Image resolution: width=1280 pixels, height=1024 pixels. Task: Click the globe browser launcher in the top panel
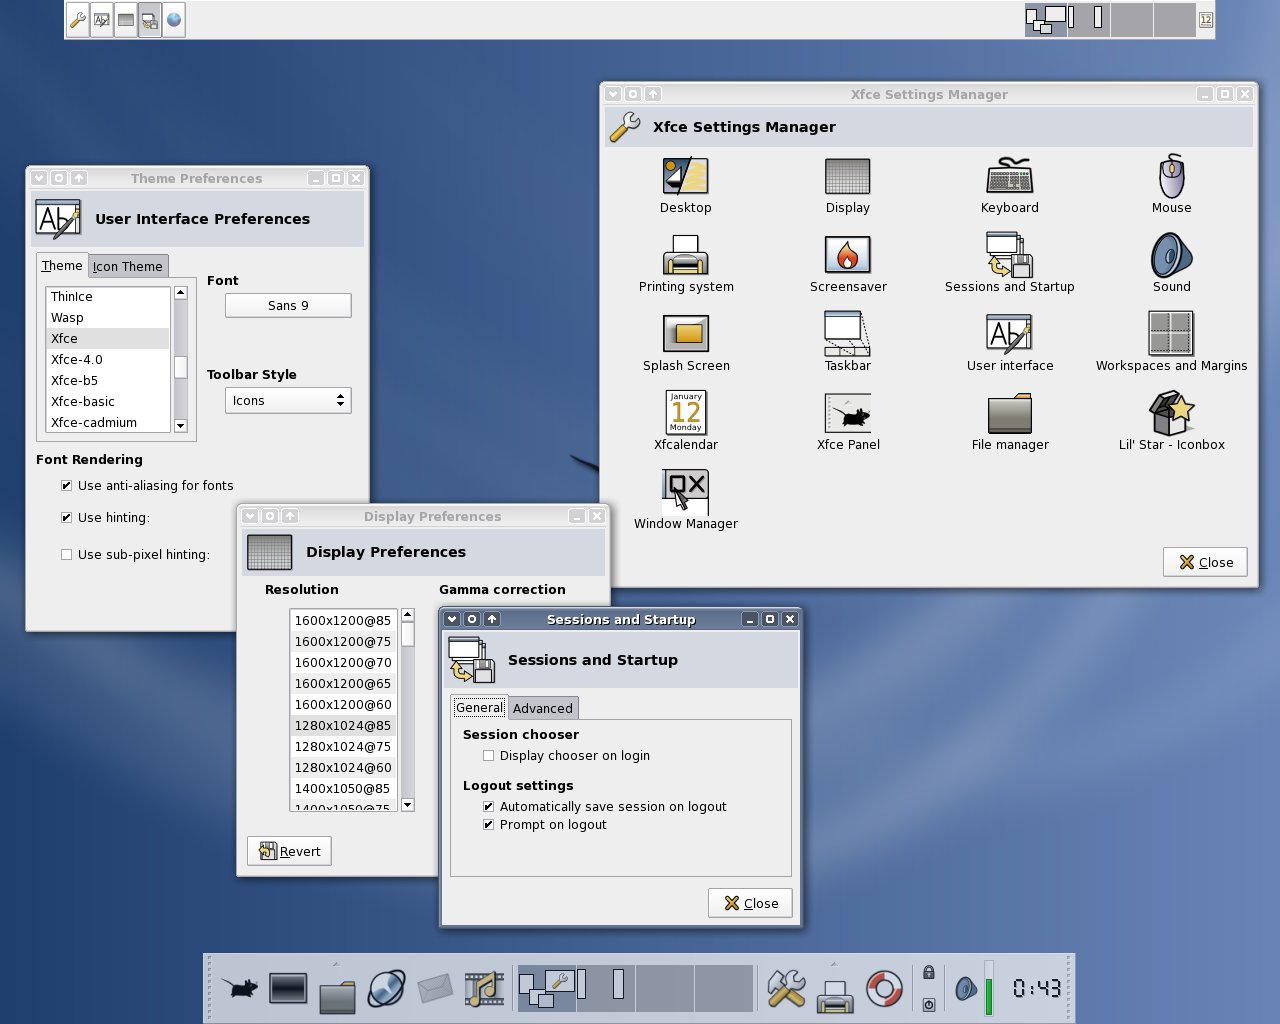coord(173,19)
